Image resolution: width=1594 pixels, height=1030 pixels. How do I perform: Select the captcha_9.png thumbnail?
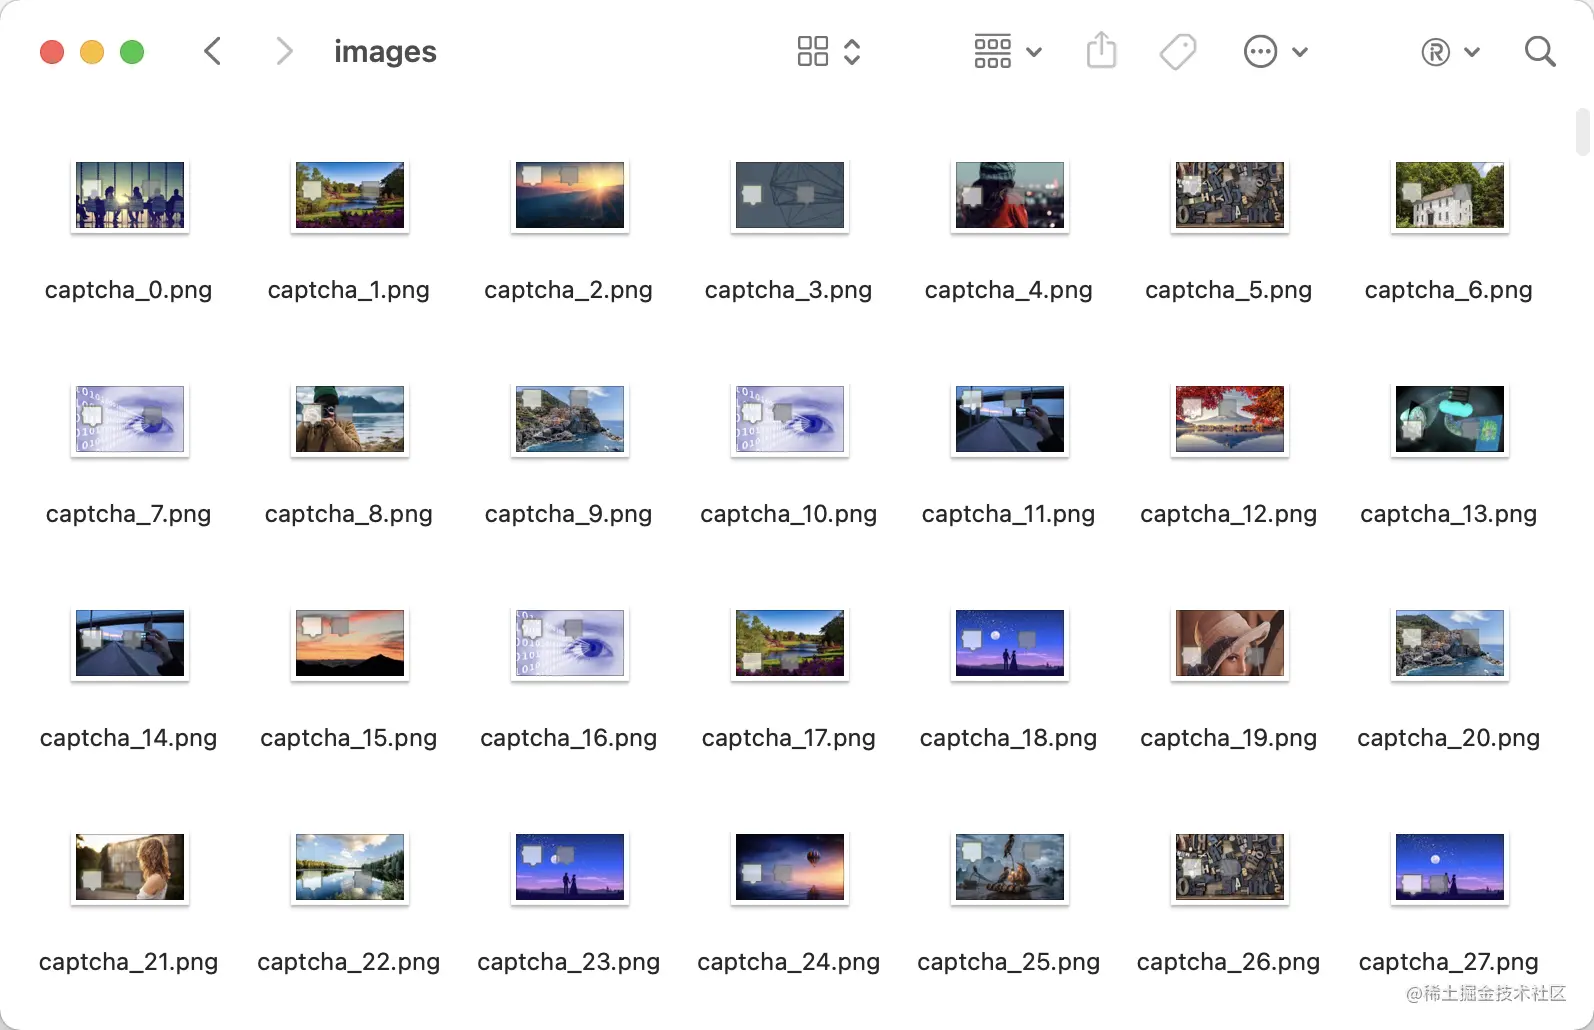[x=570, y=419]
